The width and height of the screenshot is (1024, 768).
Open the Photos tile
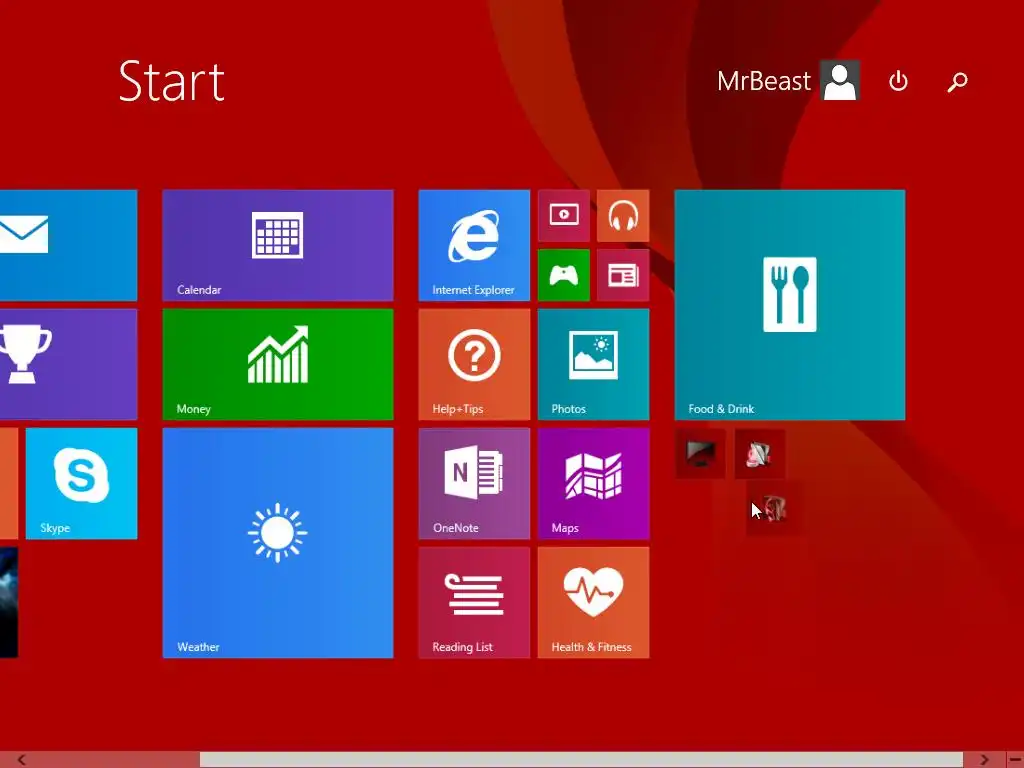(x=594, y=364)
